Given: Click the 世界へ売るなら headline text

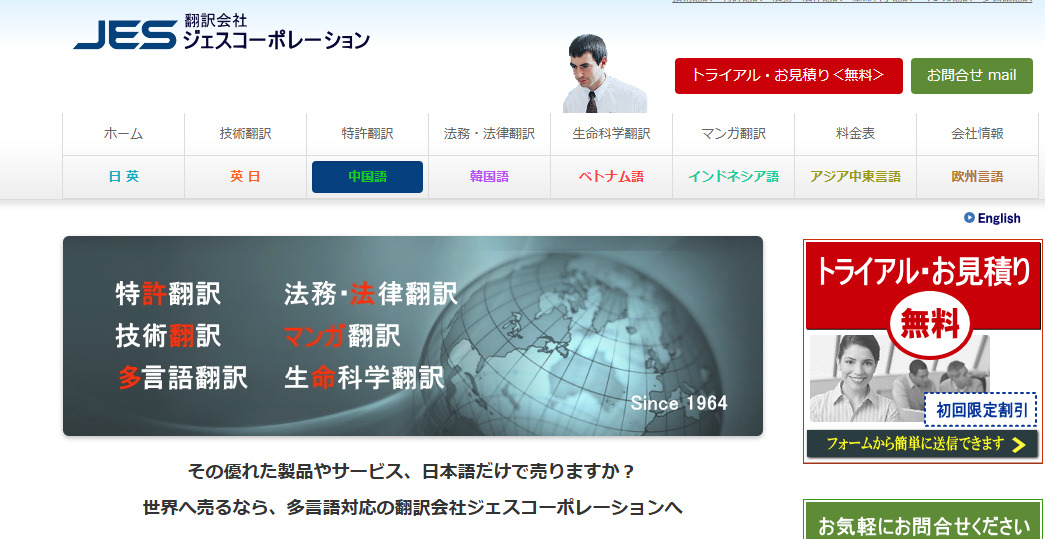Looking at the screenshot, I should tap(413, 508).
